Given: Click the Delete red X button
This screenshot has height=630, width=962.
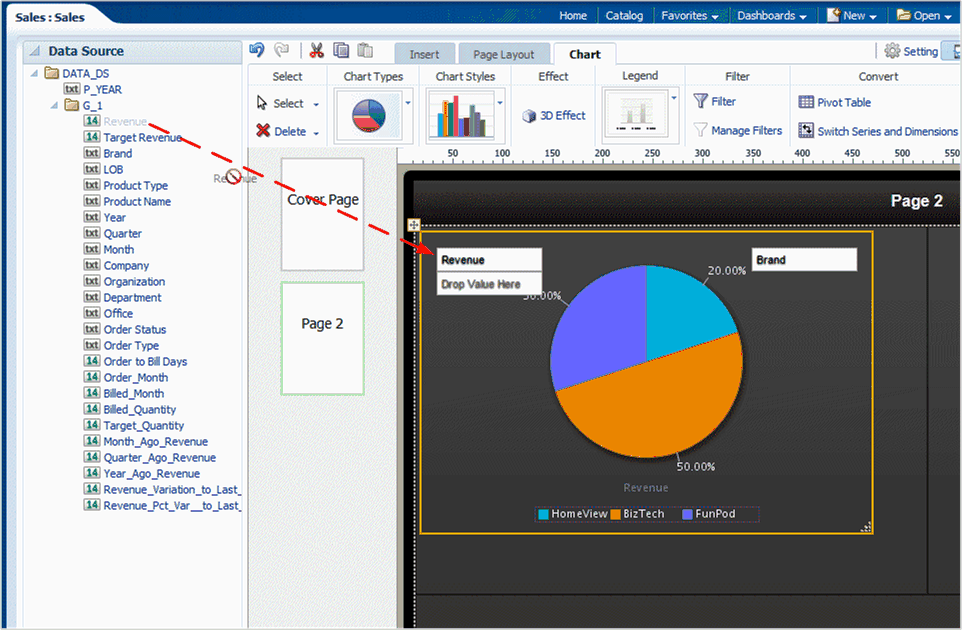Looking at the screenshot, I should (x=281, y=131).
